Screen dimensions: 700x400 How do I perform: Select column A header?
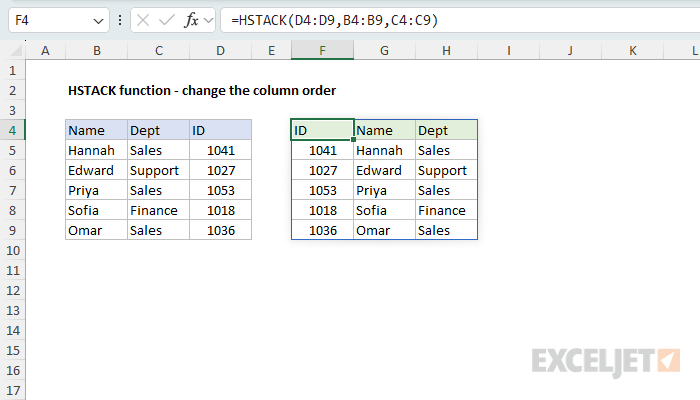point(45,51)
